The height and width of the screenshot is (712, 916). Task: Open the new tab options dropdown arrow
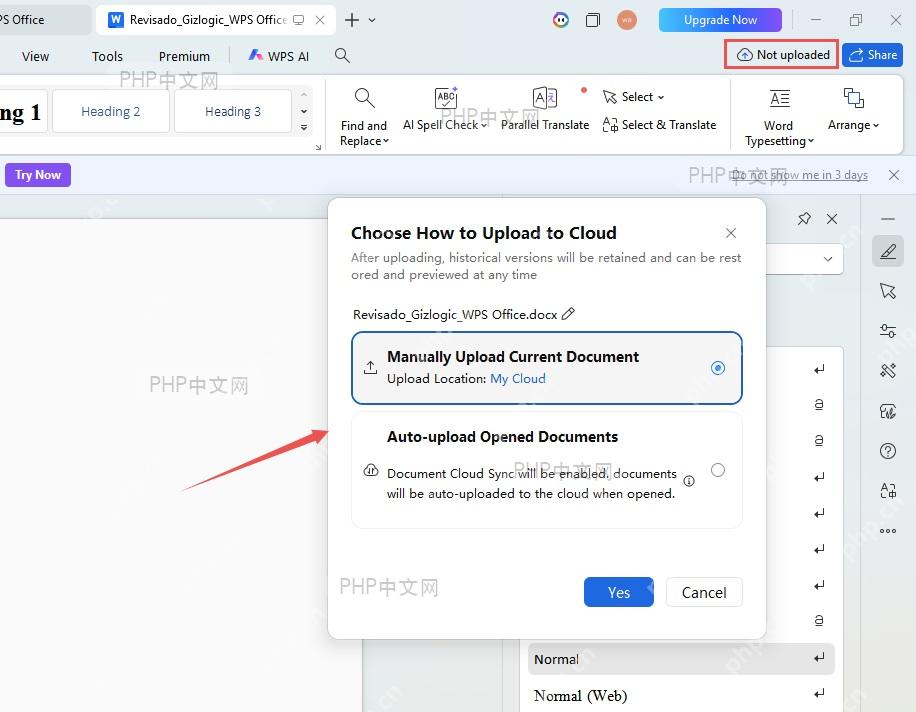[x=372, y=20]
